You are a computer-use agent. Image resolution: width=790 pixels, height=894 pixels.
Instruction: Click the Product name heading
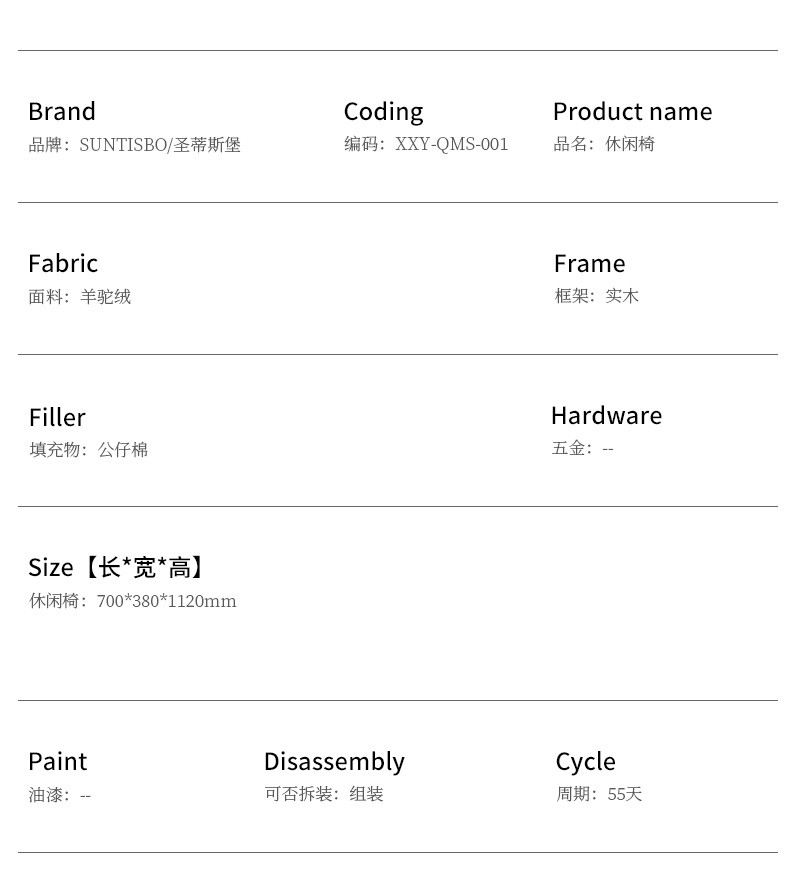pyautogui.click(x=633, y=111)
